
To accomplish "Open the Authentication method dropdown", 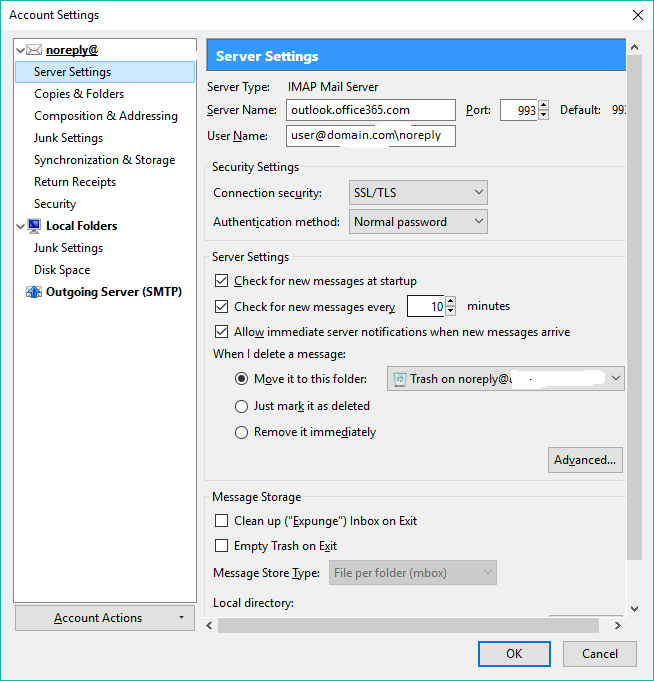I will pos(418,222).
